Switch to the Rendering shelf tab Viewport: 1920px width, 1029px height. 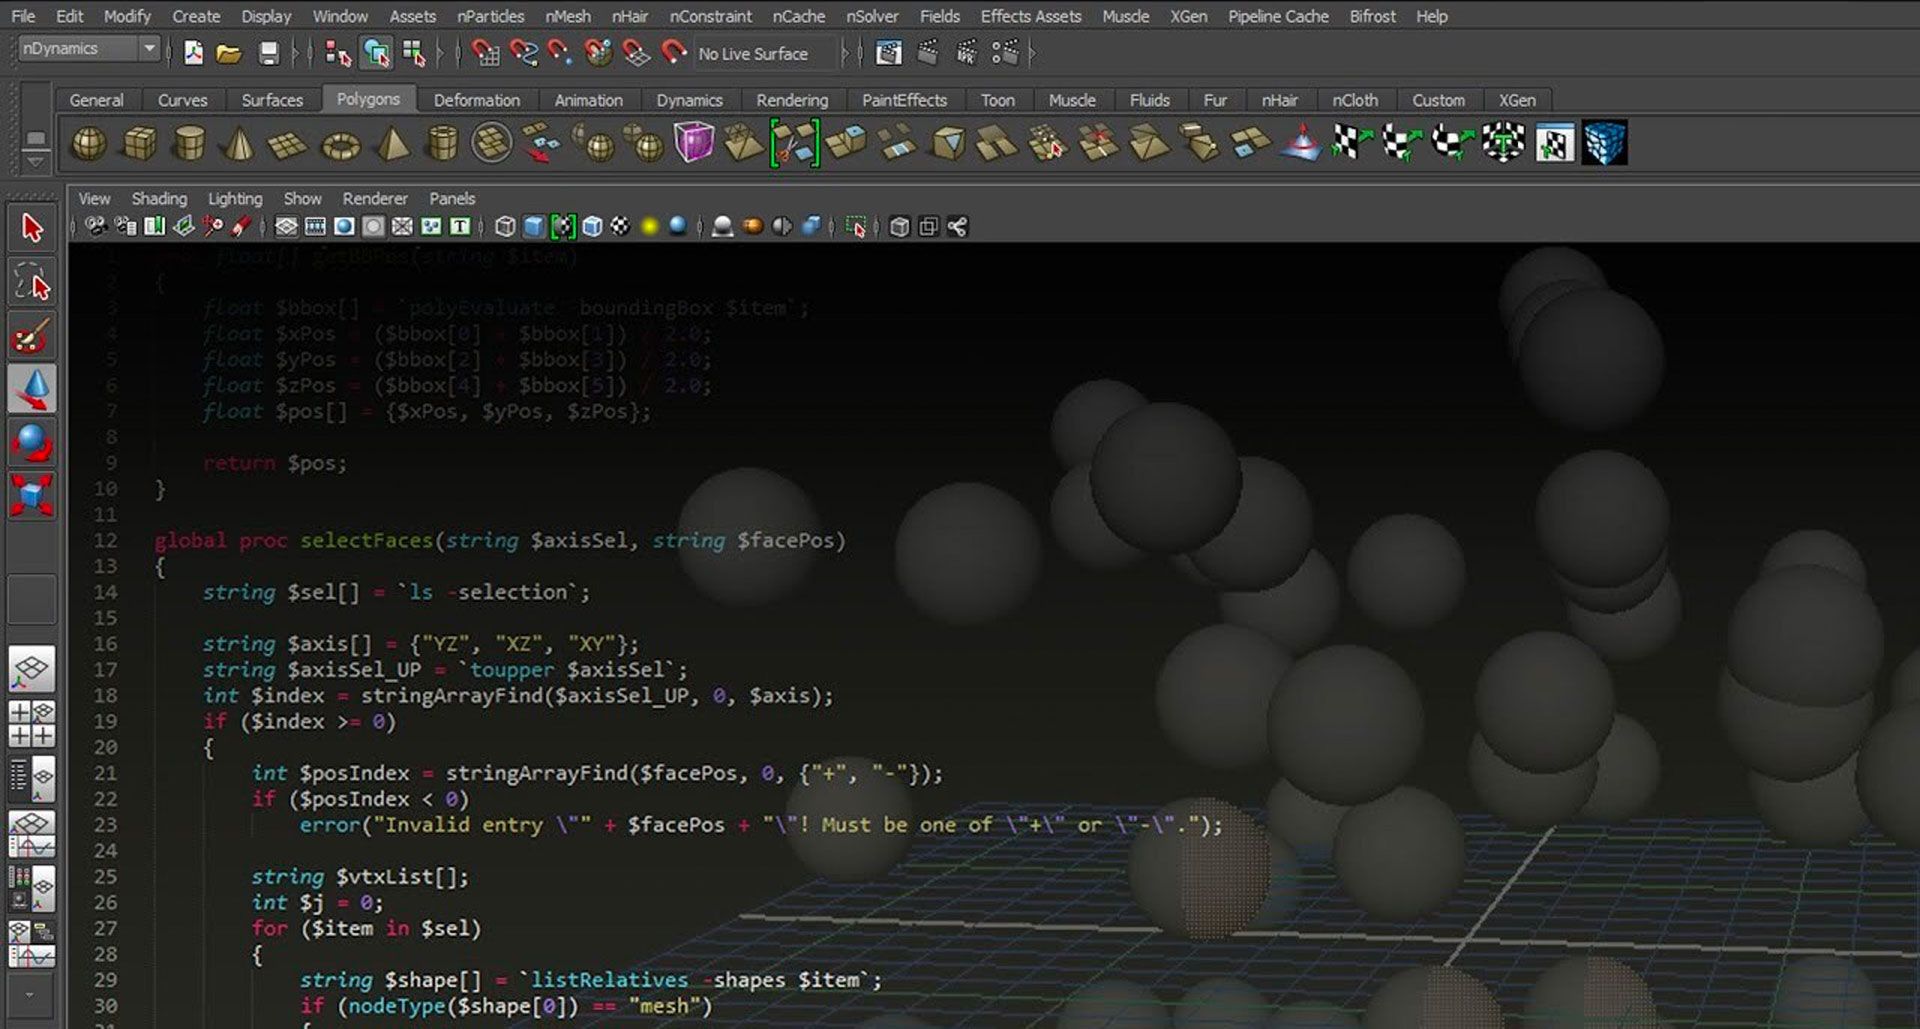[x=791, y=100]
